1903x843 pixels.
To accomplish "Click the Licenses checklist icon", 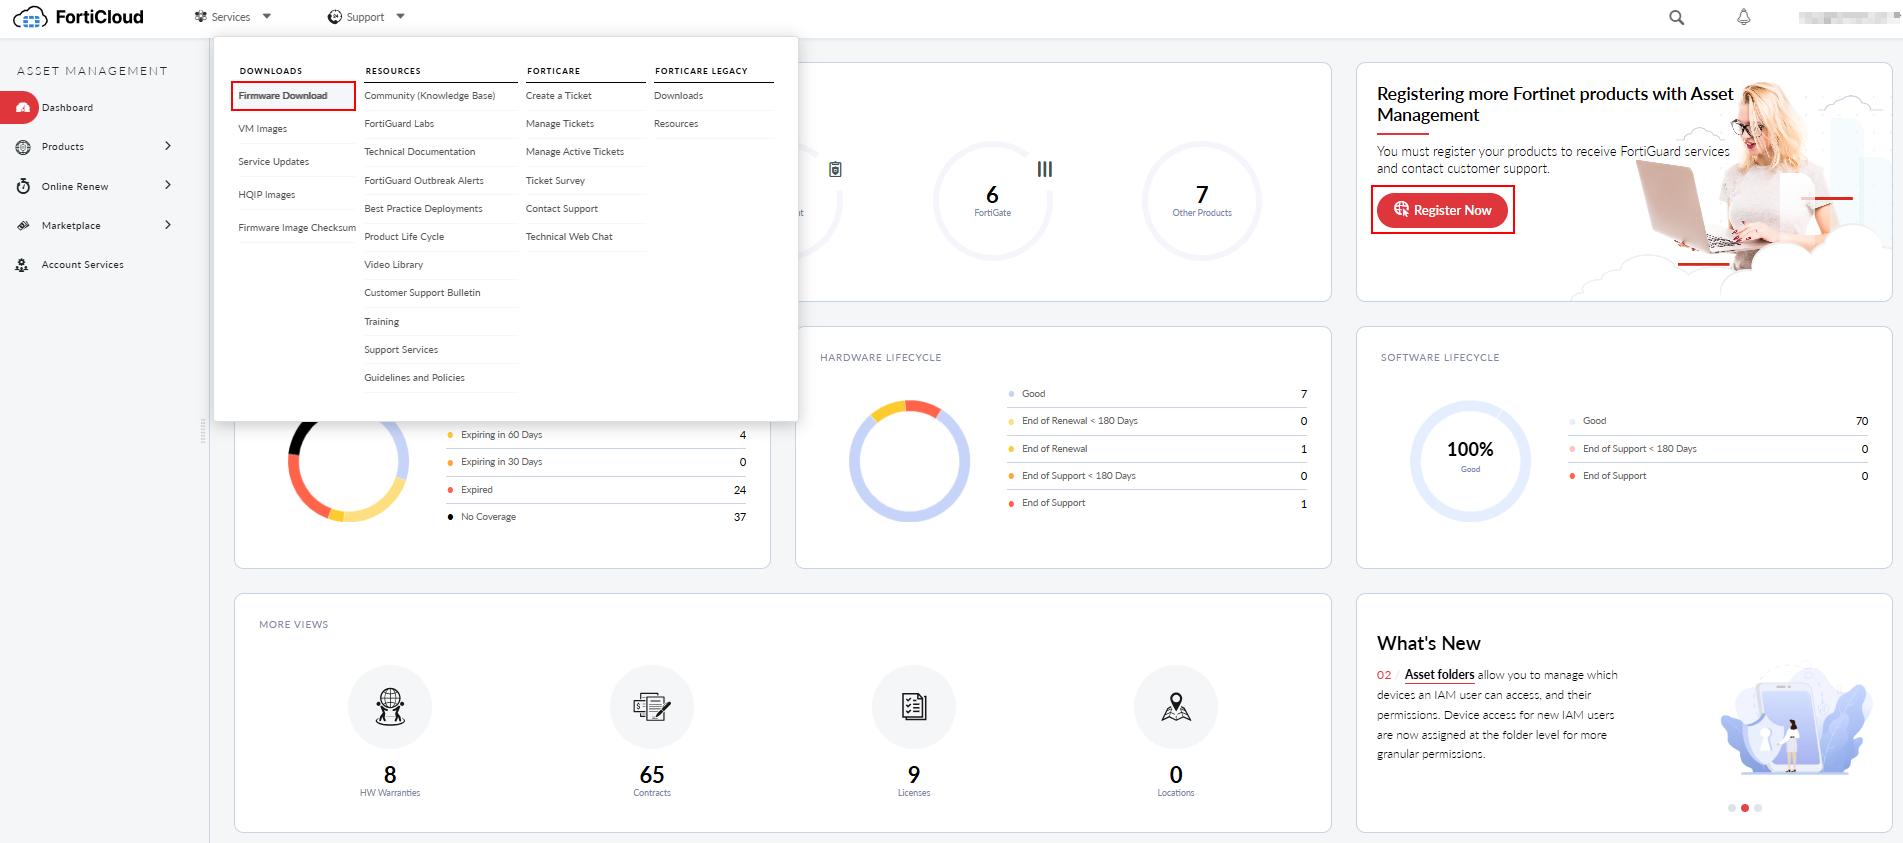I will coord(914,706).
